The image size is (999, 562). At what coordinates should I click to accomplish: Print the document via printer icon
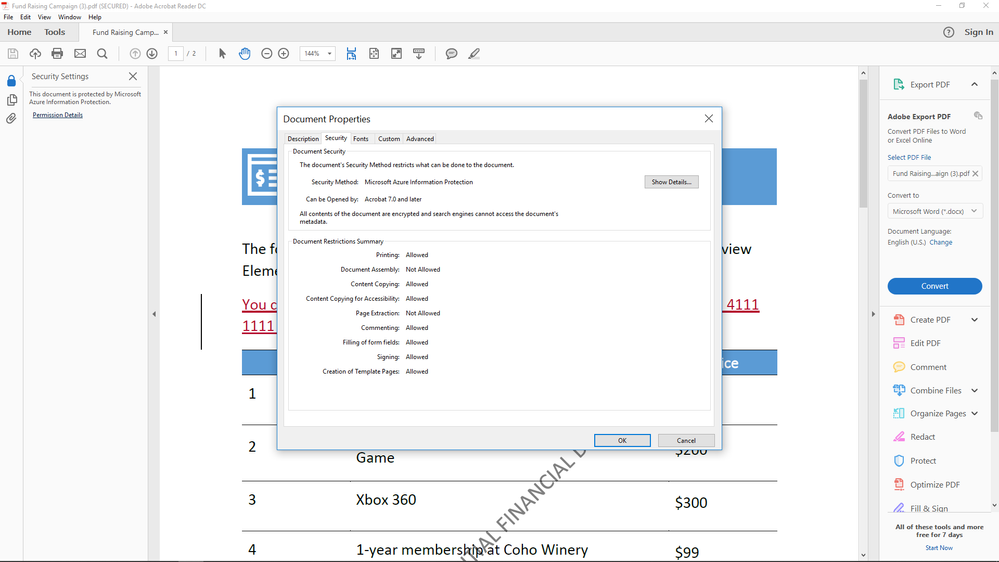[x=57, y=54]
